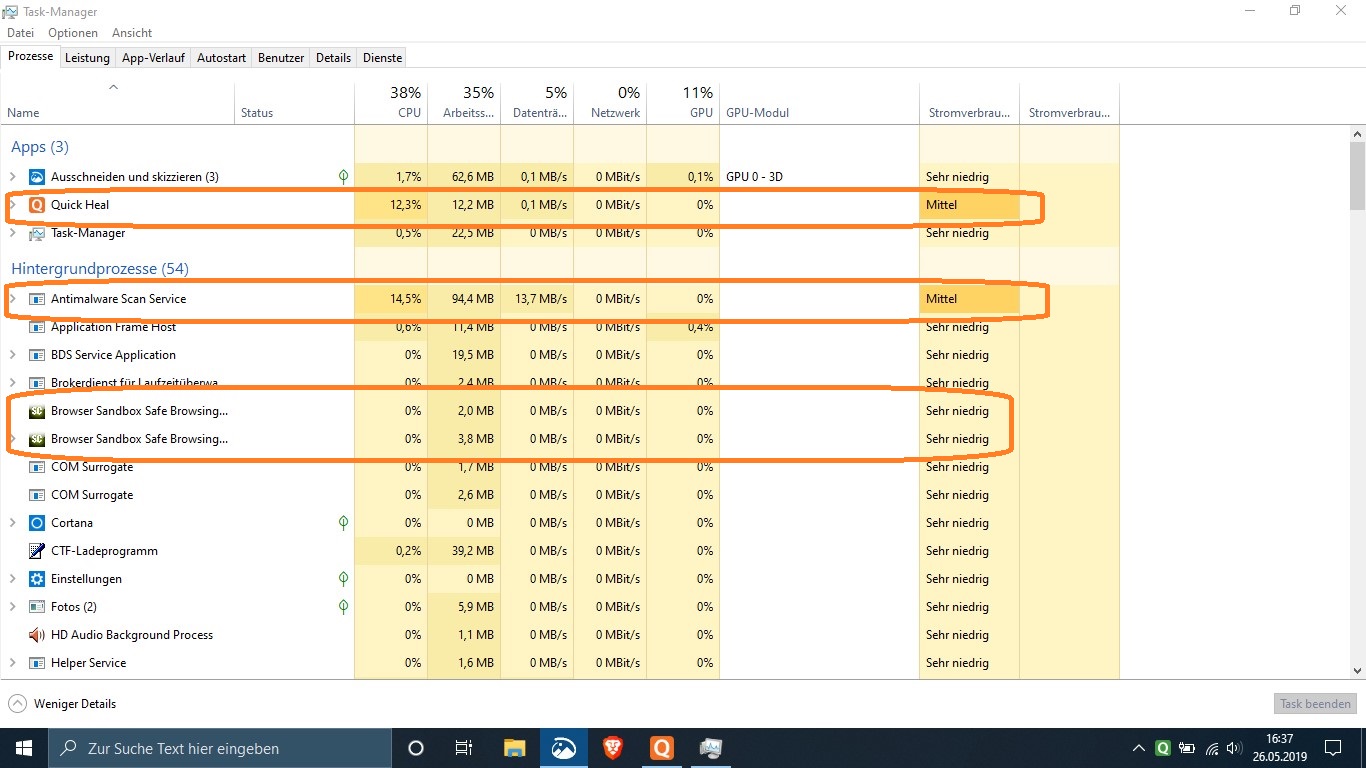
Task: Click the Task beenden button
Action: (1315, 704)
